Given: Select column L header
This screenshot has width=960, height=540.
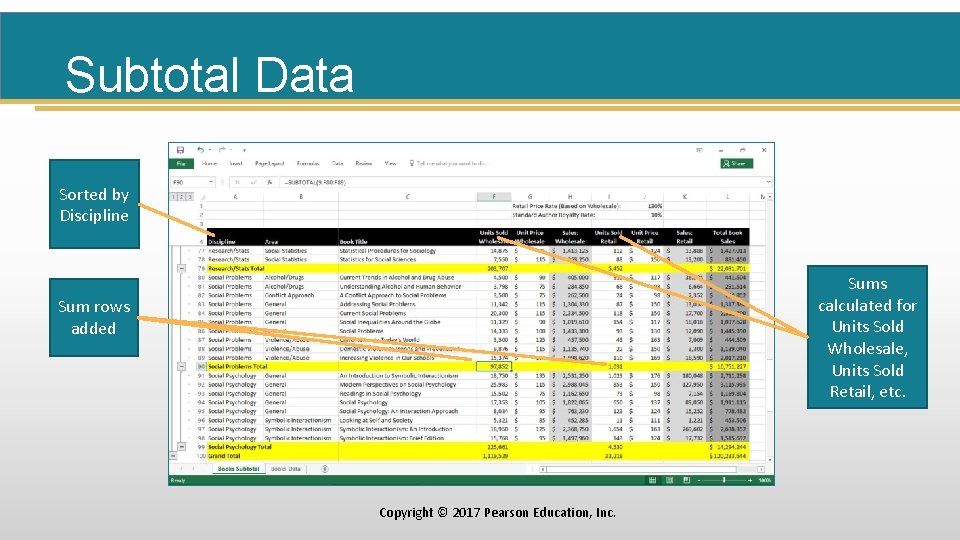Looking at the screenshot, I should [727, 197].
